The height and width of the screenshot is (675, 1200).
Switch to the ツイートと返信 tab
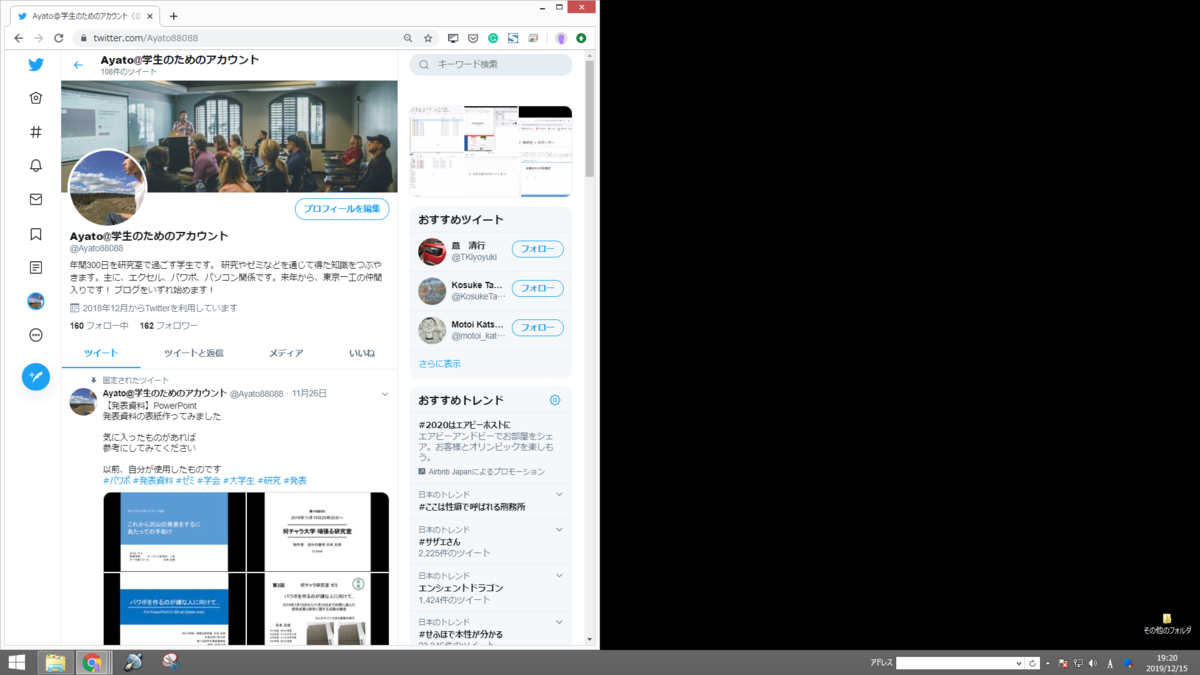pos(195,353)
